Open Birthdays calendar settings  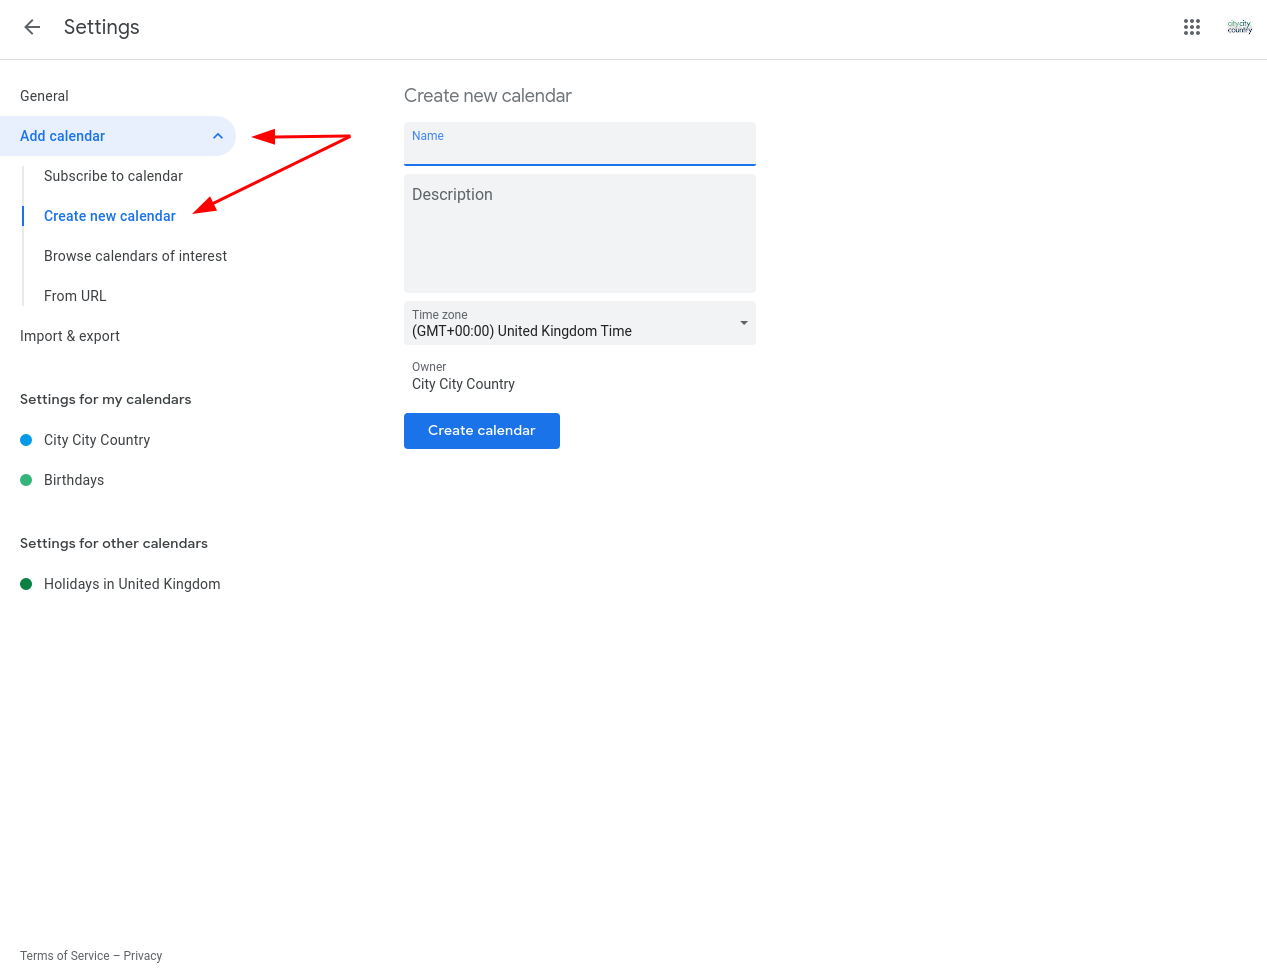click(74, 480)
